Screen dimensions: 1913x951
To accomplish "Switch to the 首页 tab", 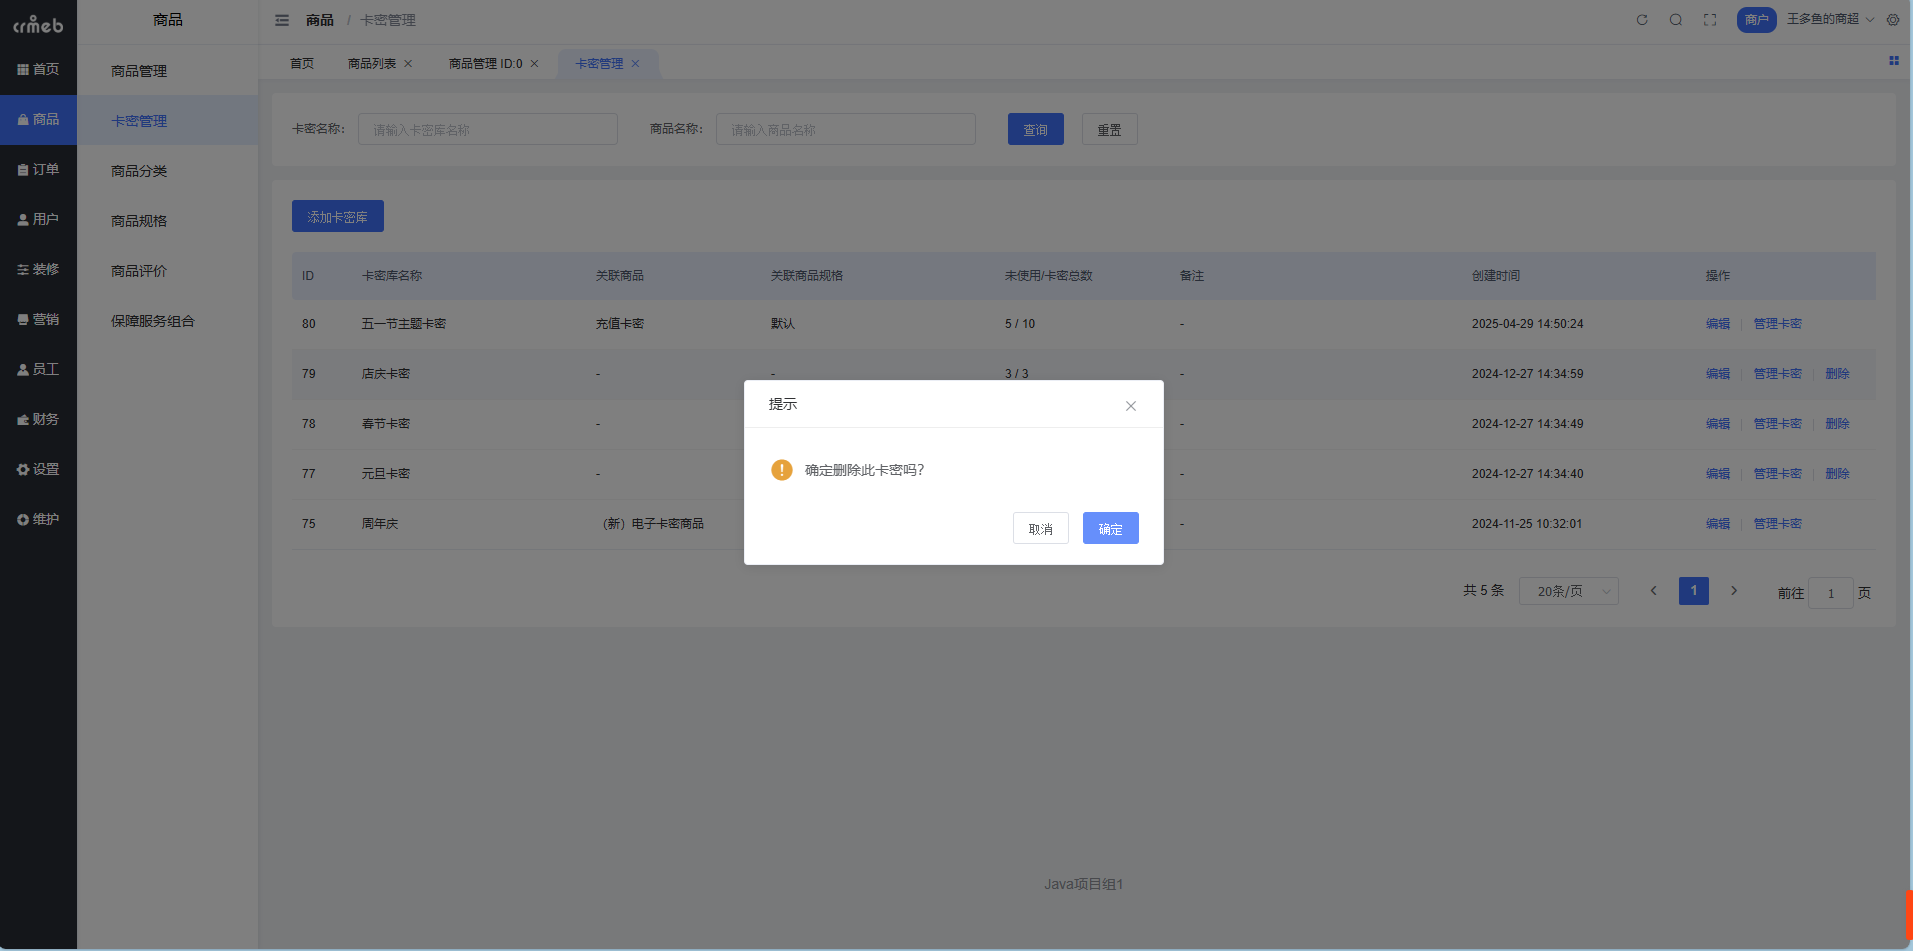I will tap(302, 64).
